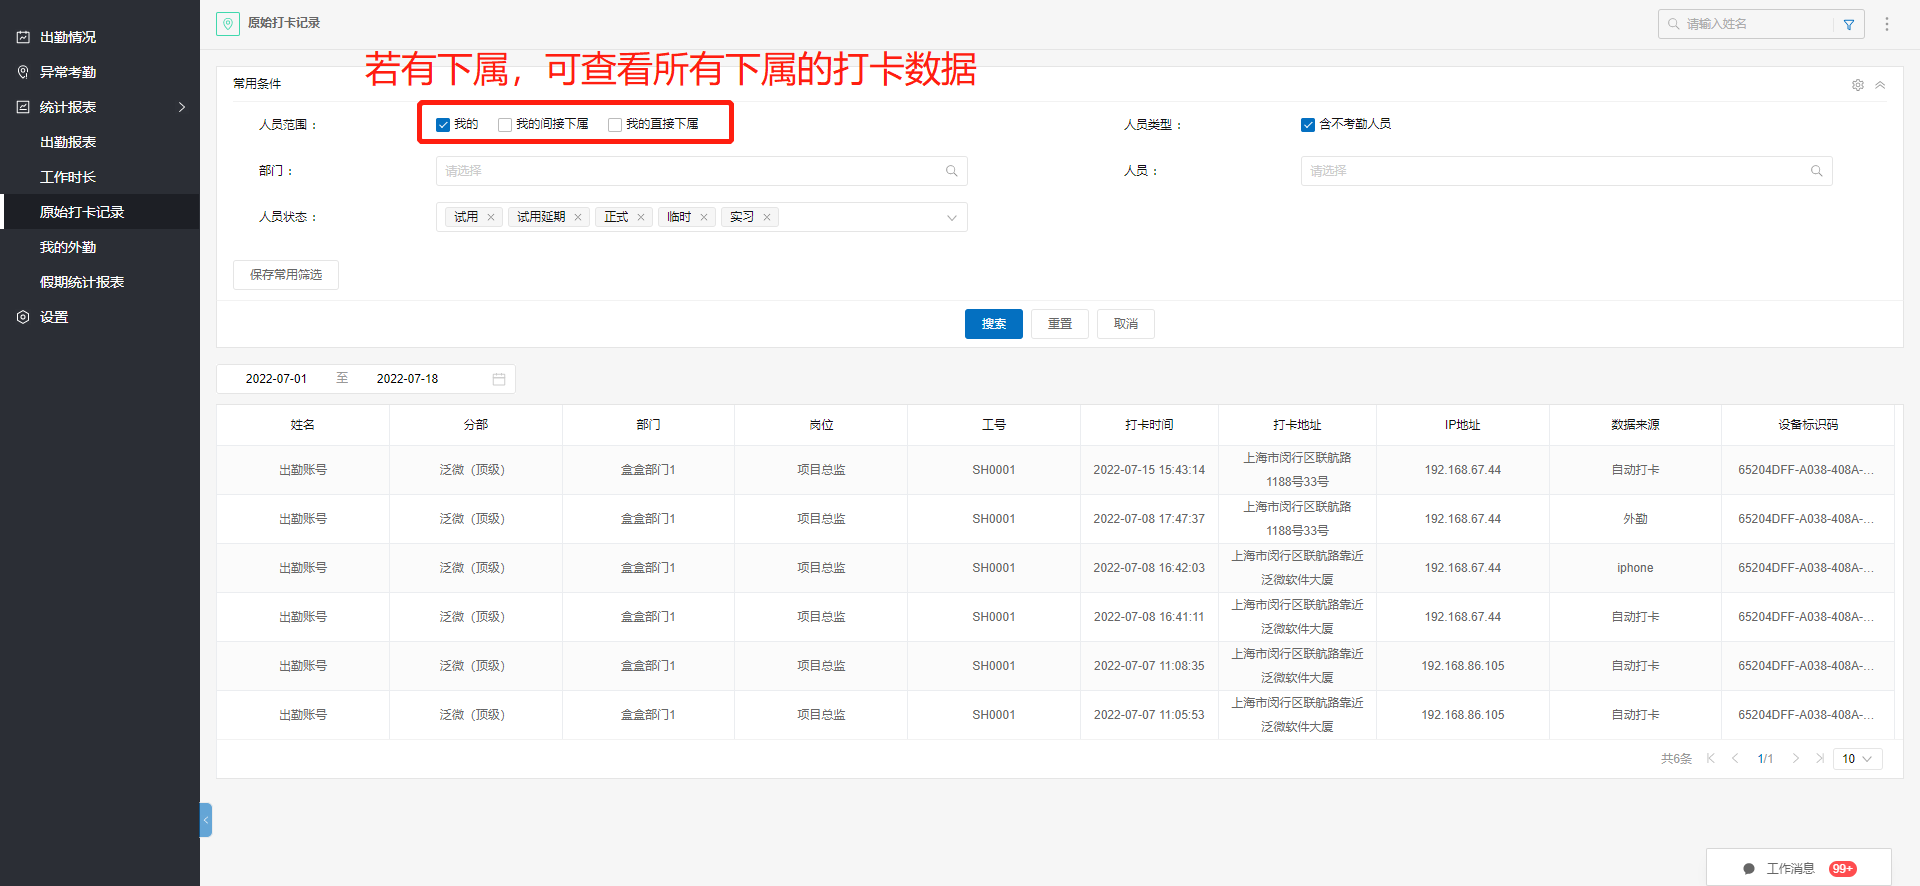Go to next page arrow

(1796, 758)
